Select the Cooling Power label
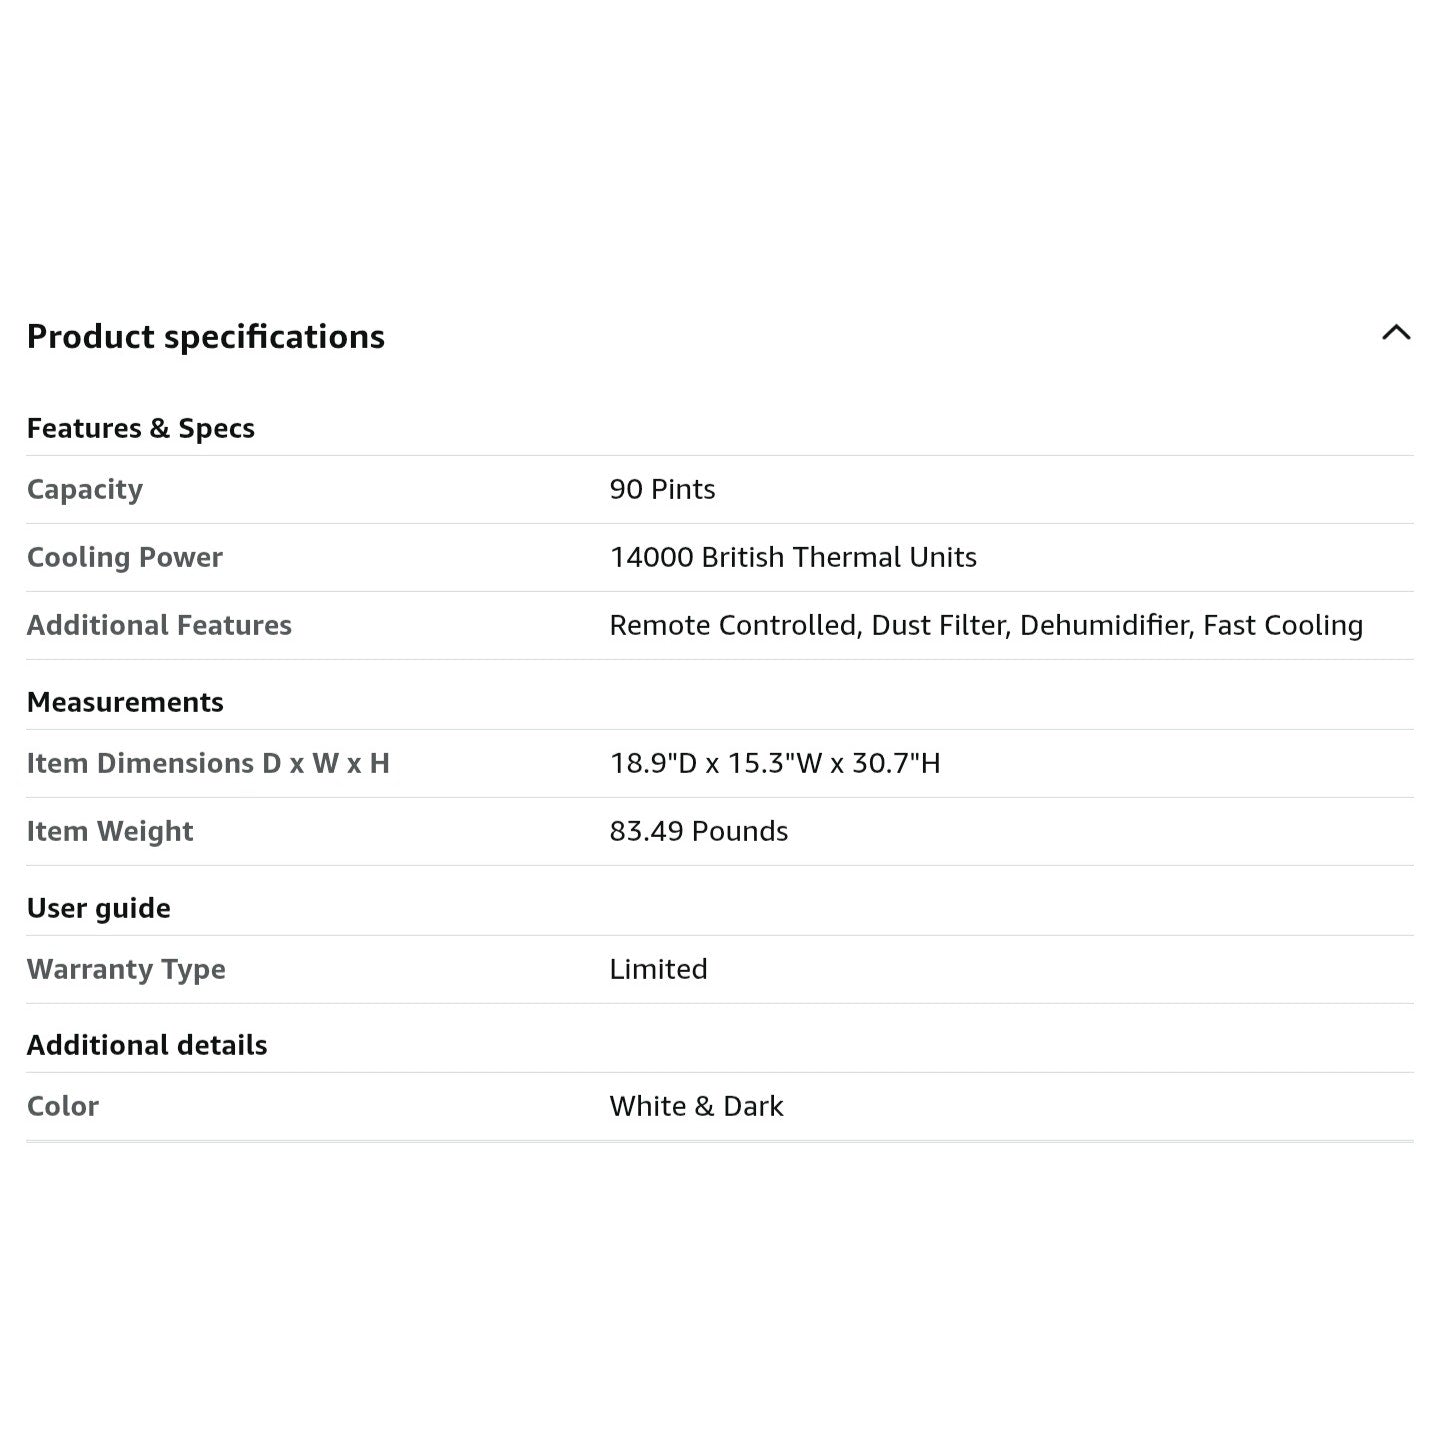This screenshot has height=1440, width=1440. click(x=124, y=557)
